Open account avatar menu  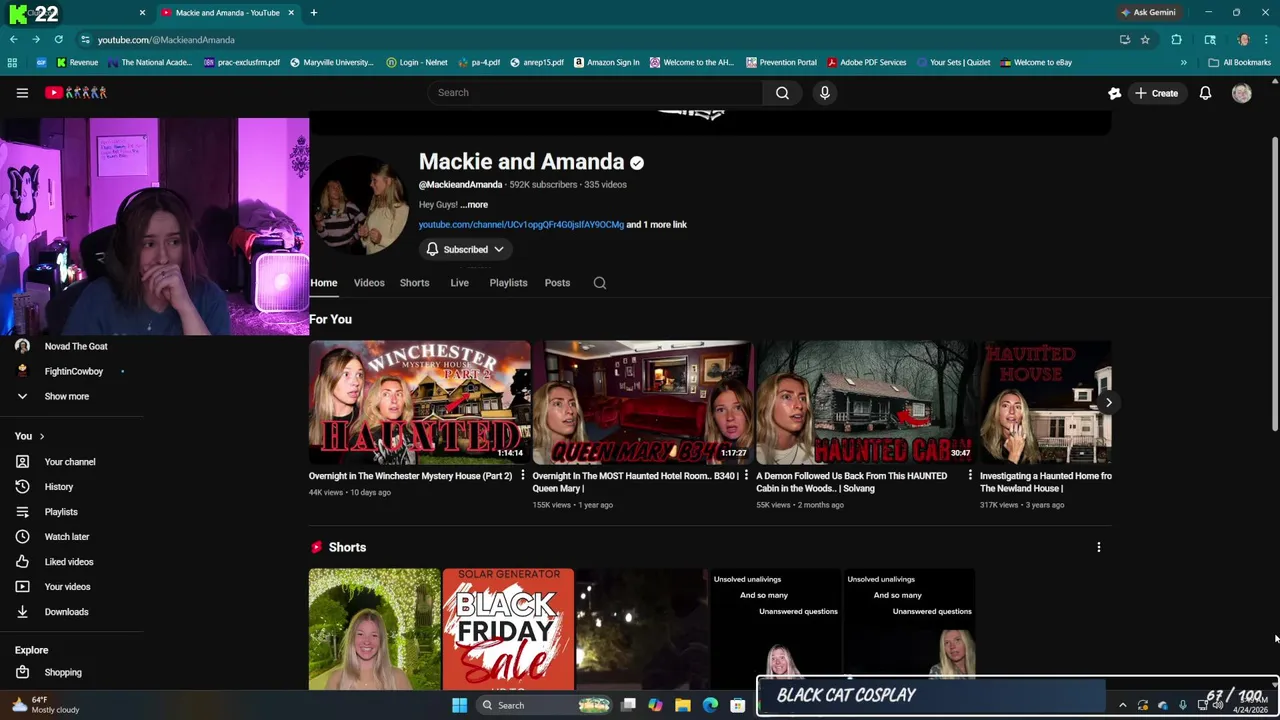click(1241, 93)
